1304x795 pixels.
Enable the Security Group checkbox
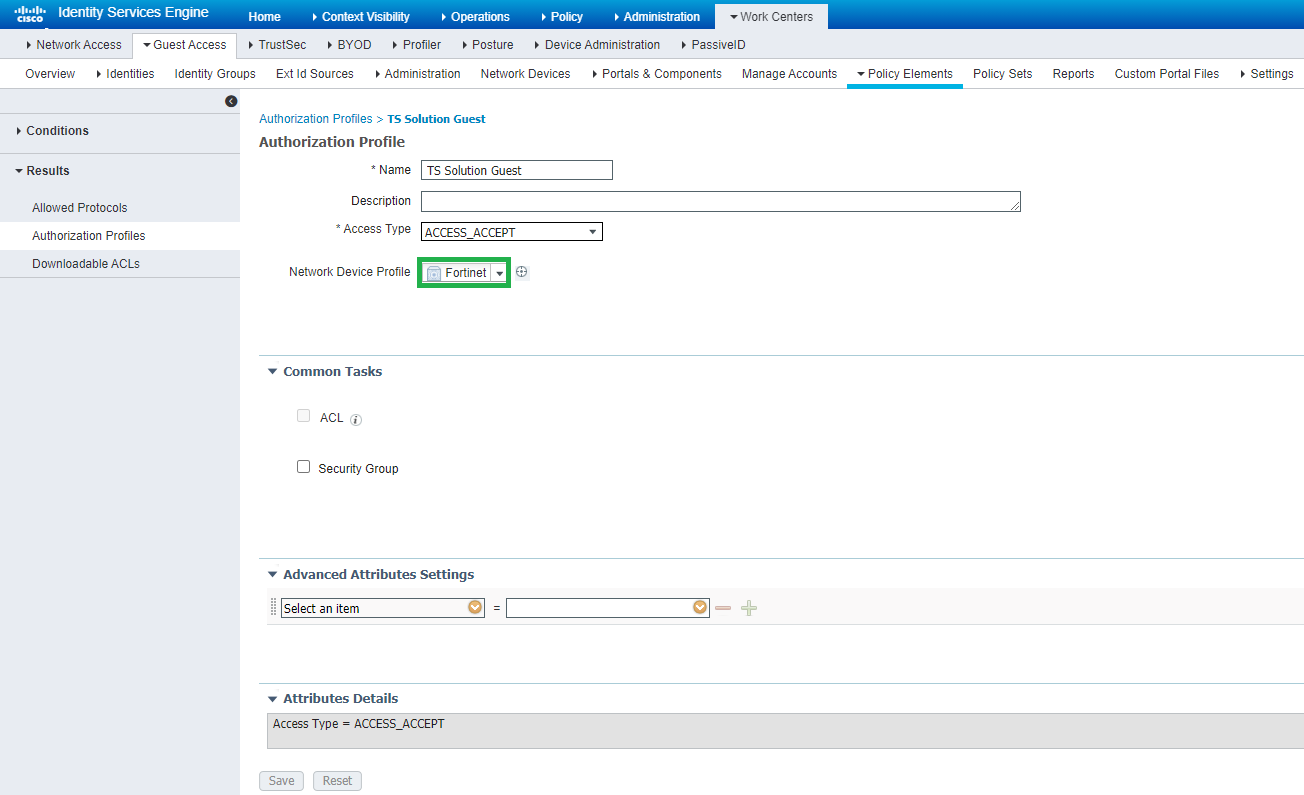[303, 466]
